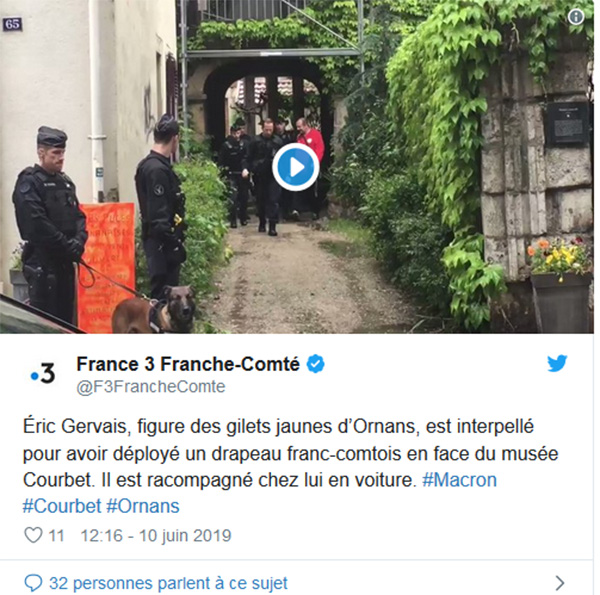The height and width of the screenshot is (595, 600).
Task: Open the speech bubble reply icon
Action: coord(33,583)
